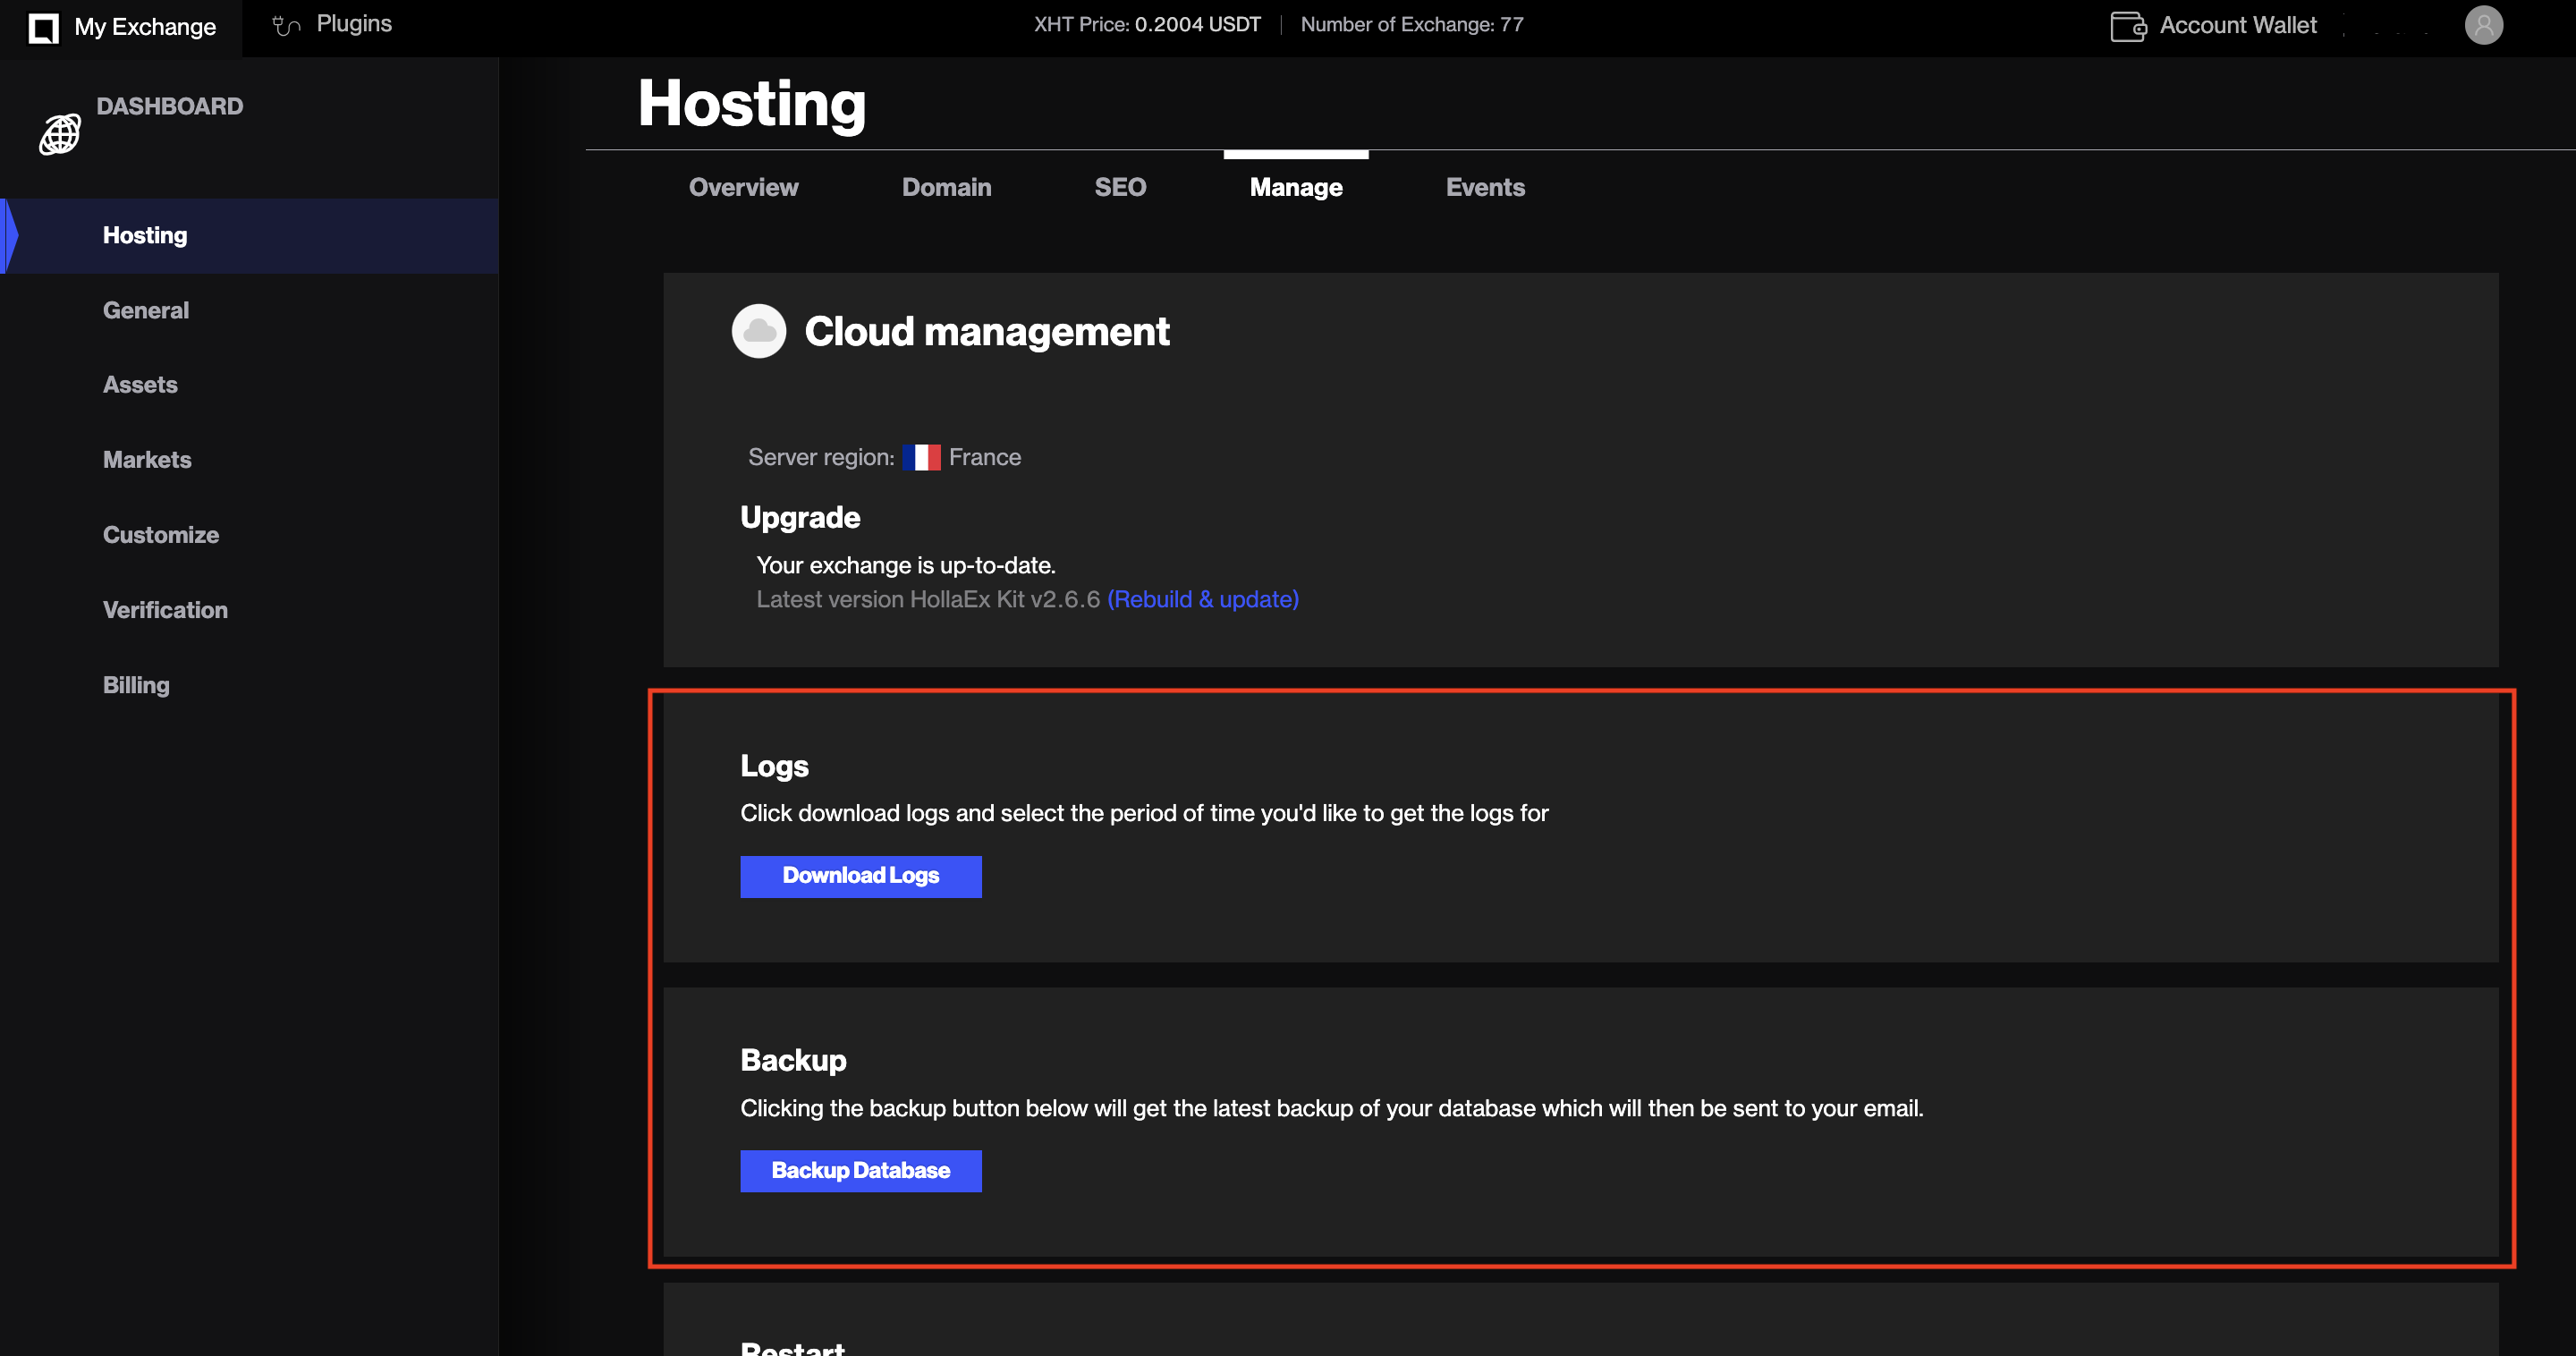Viewport: 2576px width, 1356px height.
Task: Click the Cloud management cloud icon
Action: (x=759, y=331)
